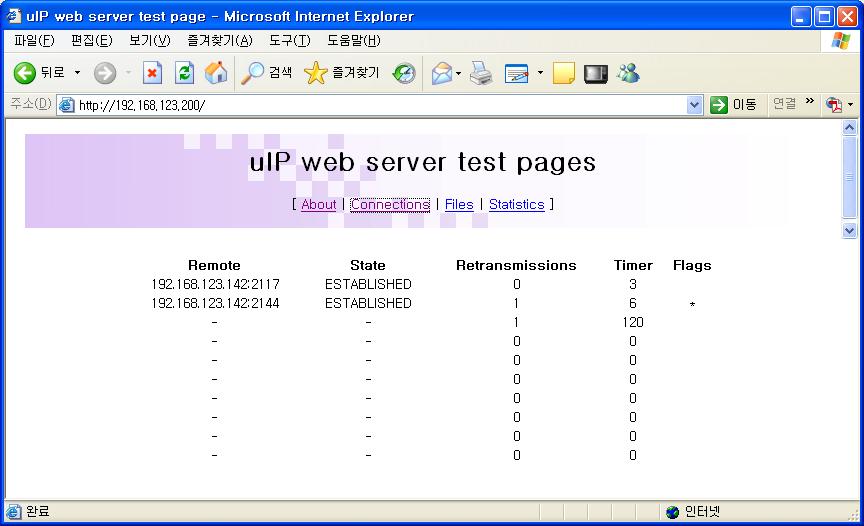Open the About link
Image resolution: width=864 pixels, height=526 pixels.
click(318, 204)
